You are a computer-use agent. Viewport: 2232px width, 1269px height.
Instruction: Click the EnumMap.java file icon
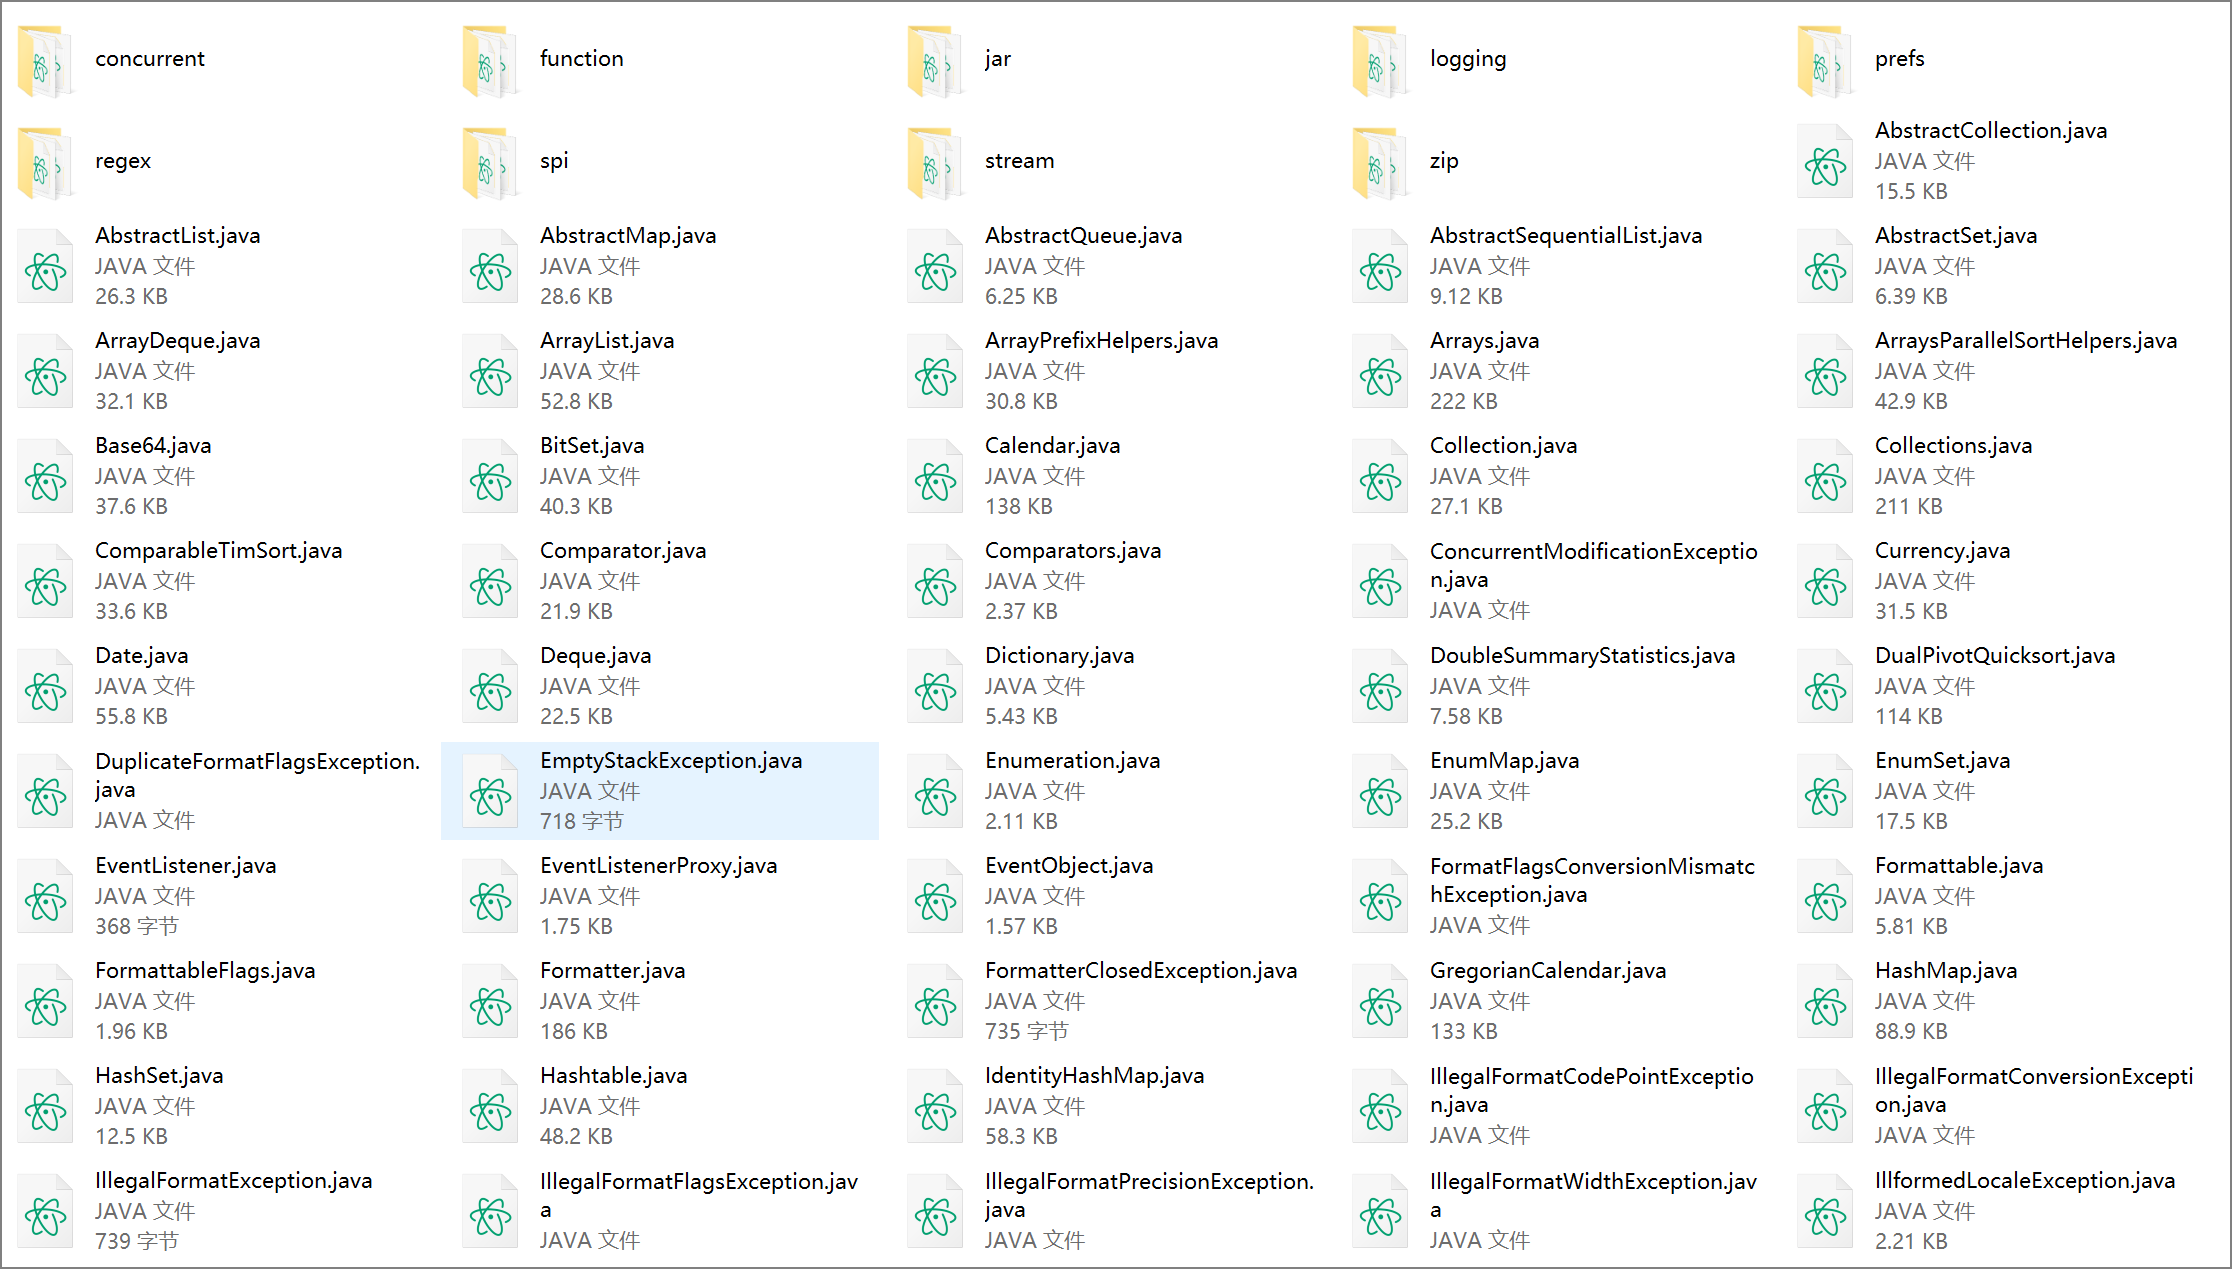[1381, 791]
